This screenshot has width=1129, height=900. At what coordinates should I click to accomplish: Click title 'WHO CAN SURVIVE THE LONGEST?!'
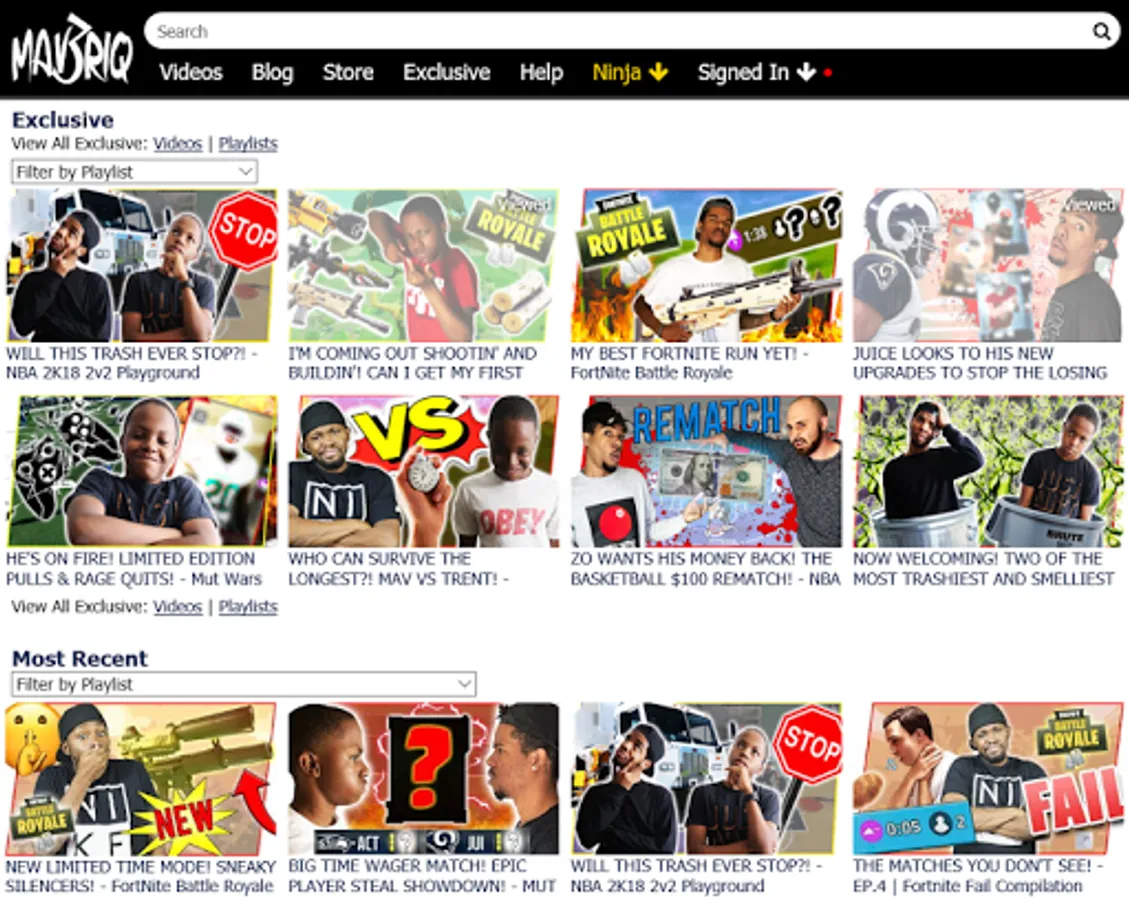[x=399, y=569]
